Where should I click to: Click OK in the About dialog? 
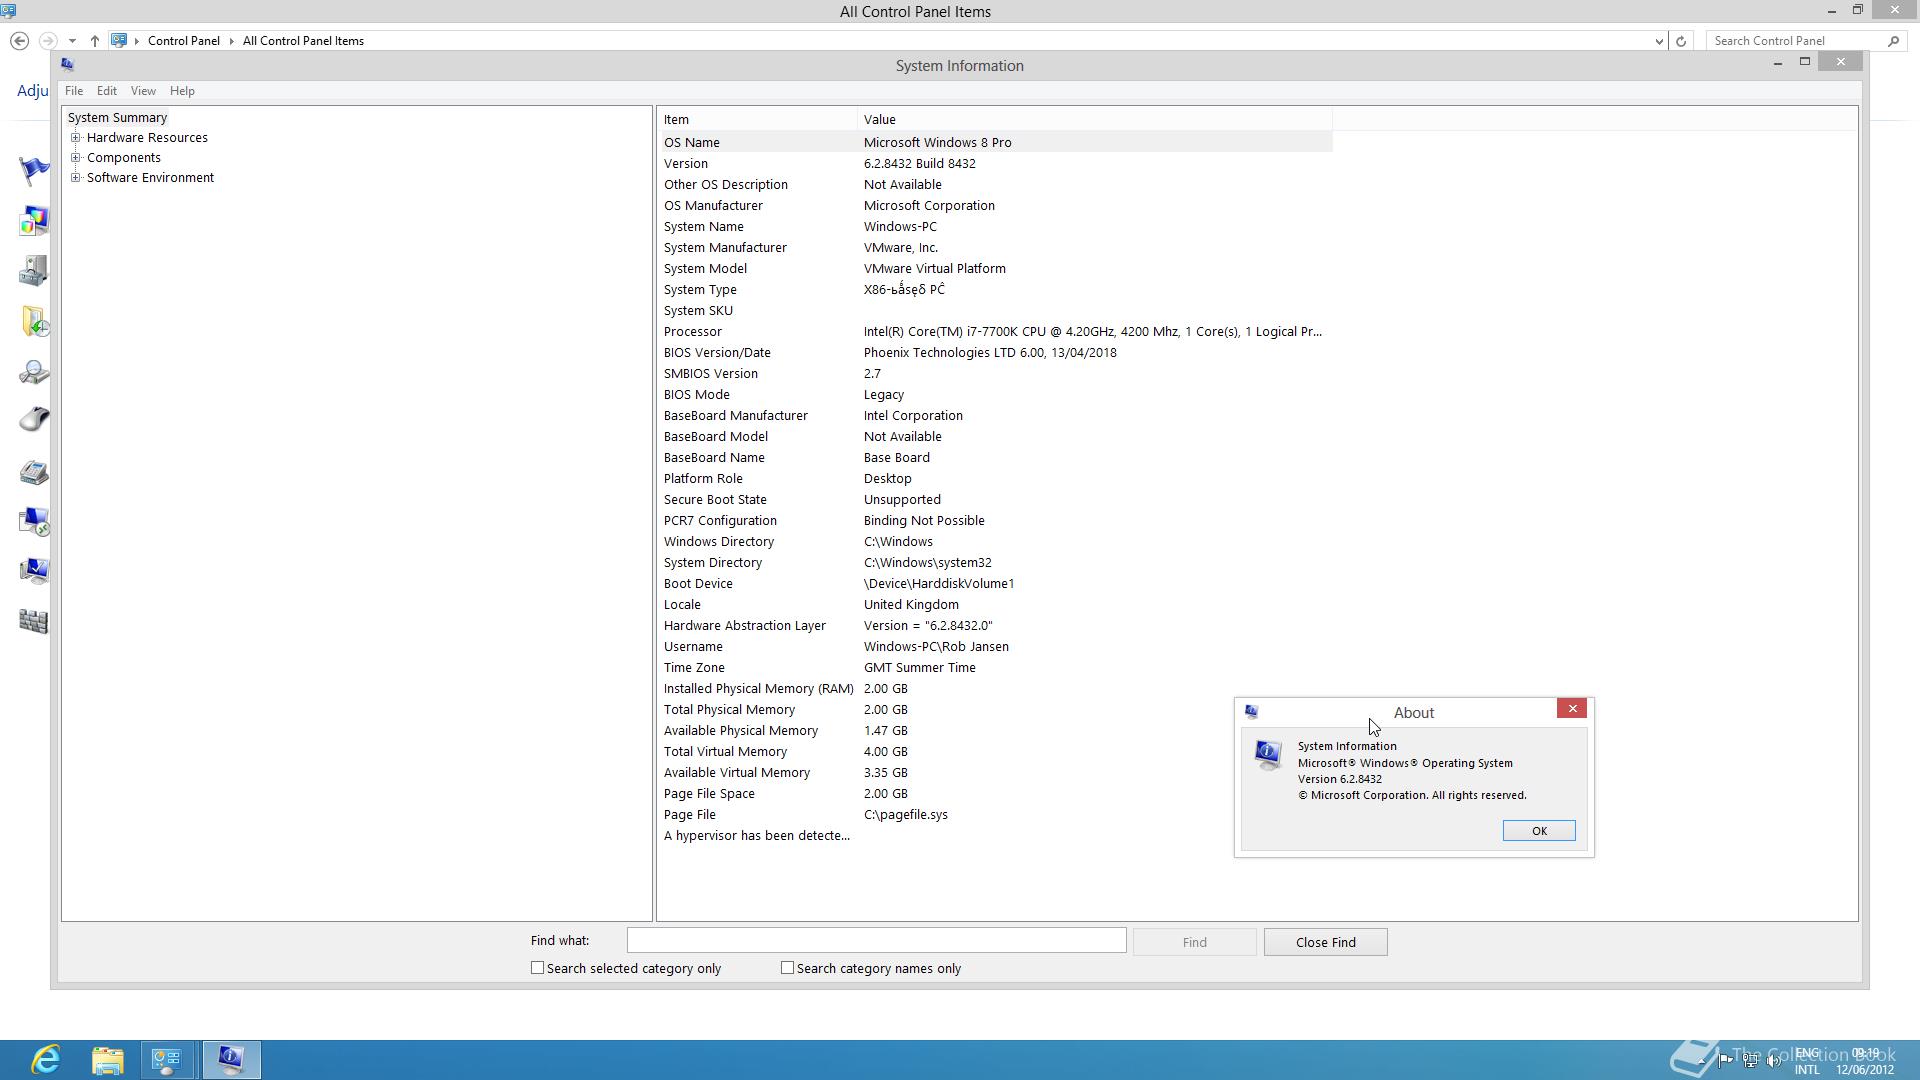[1538, 831]
